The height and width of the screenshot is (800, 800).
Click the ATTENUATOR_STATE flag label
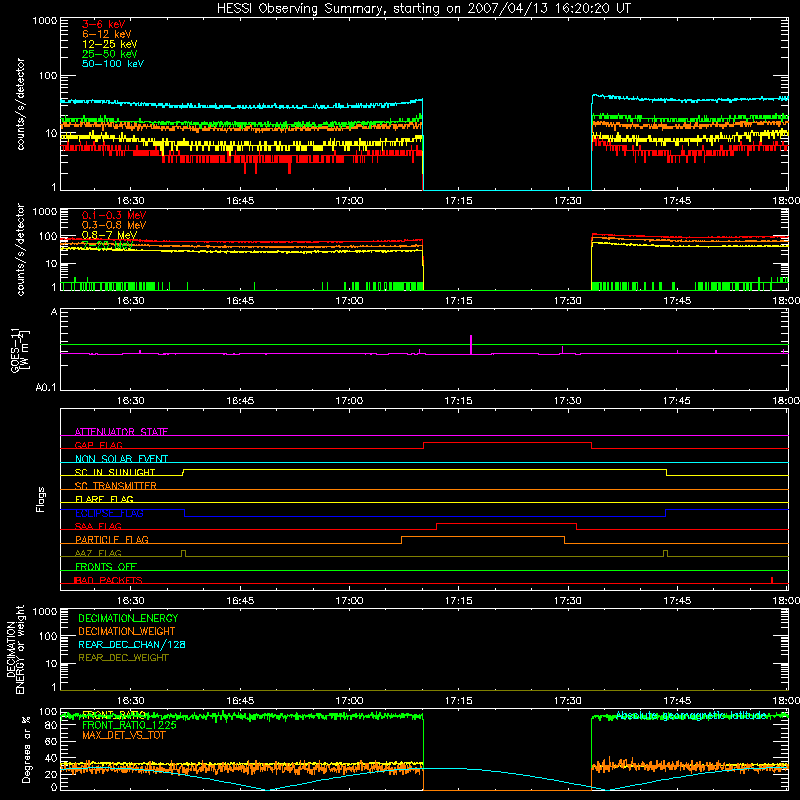(x=121, y=432)
